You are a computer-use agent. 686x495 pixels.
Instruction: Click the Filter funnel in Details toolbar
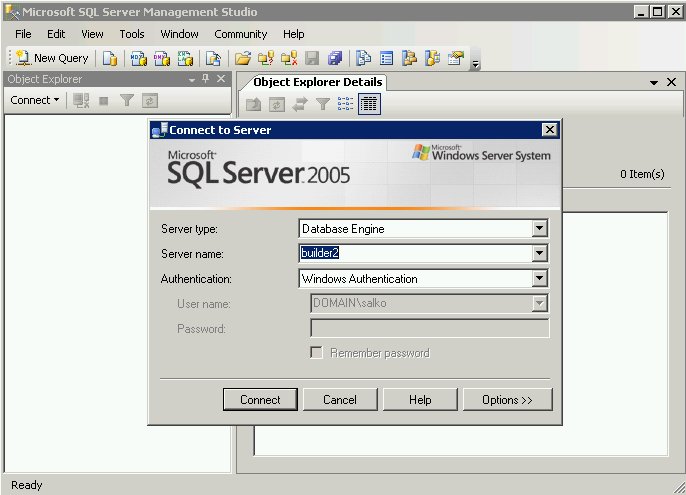(323, 104)
